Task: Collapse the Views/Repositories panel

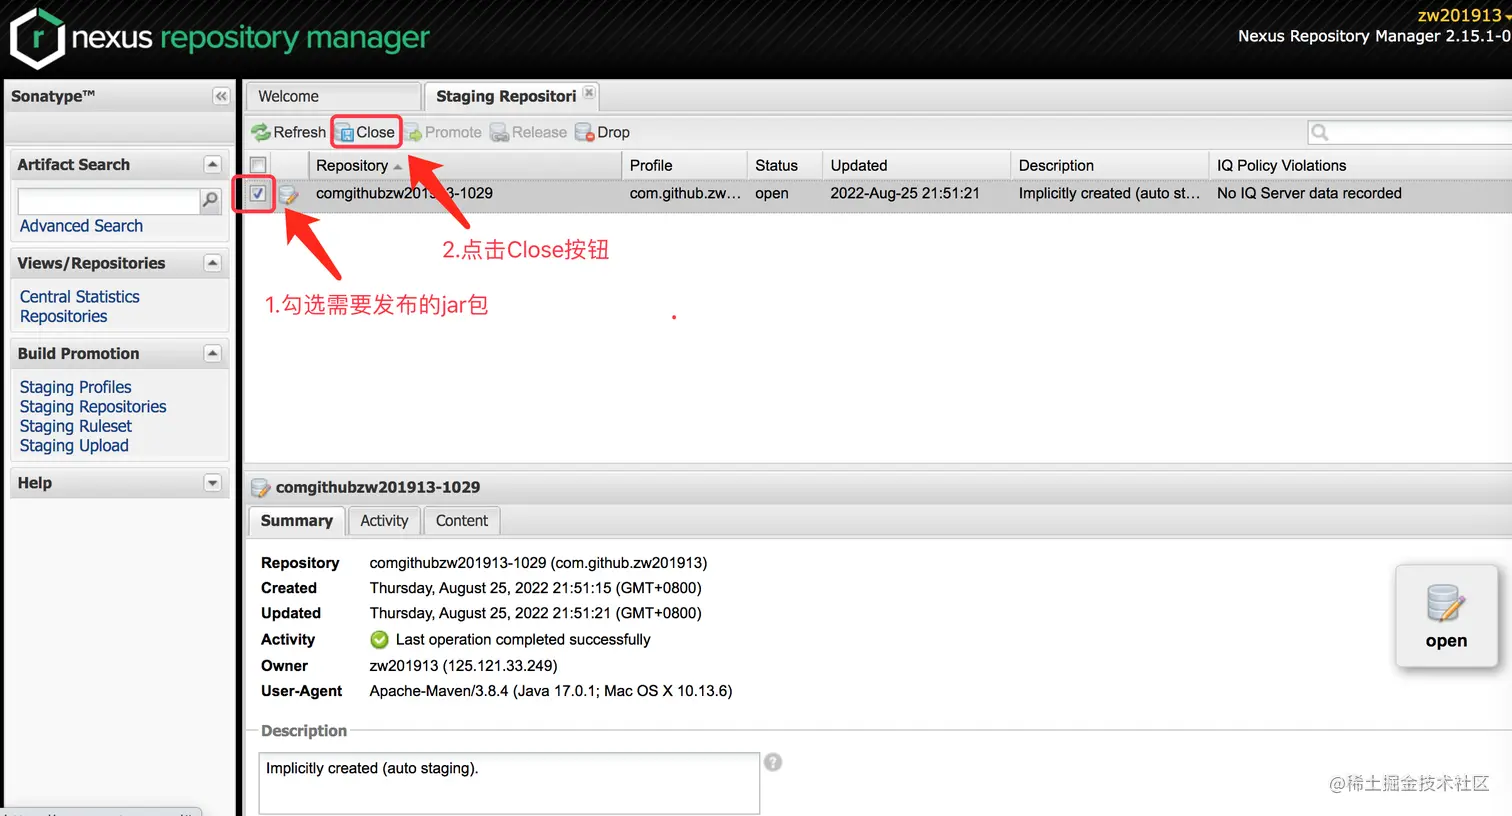Action: [212, 263]
